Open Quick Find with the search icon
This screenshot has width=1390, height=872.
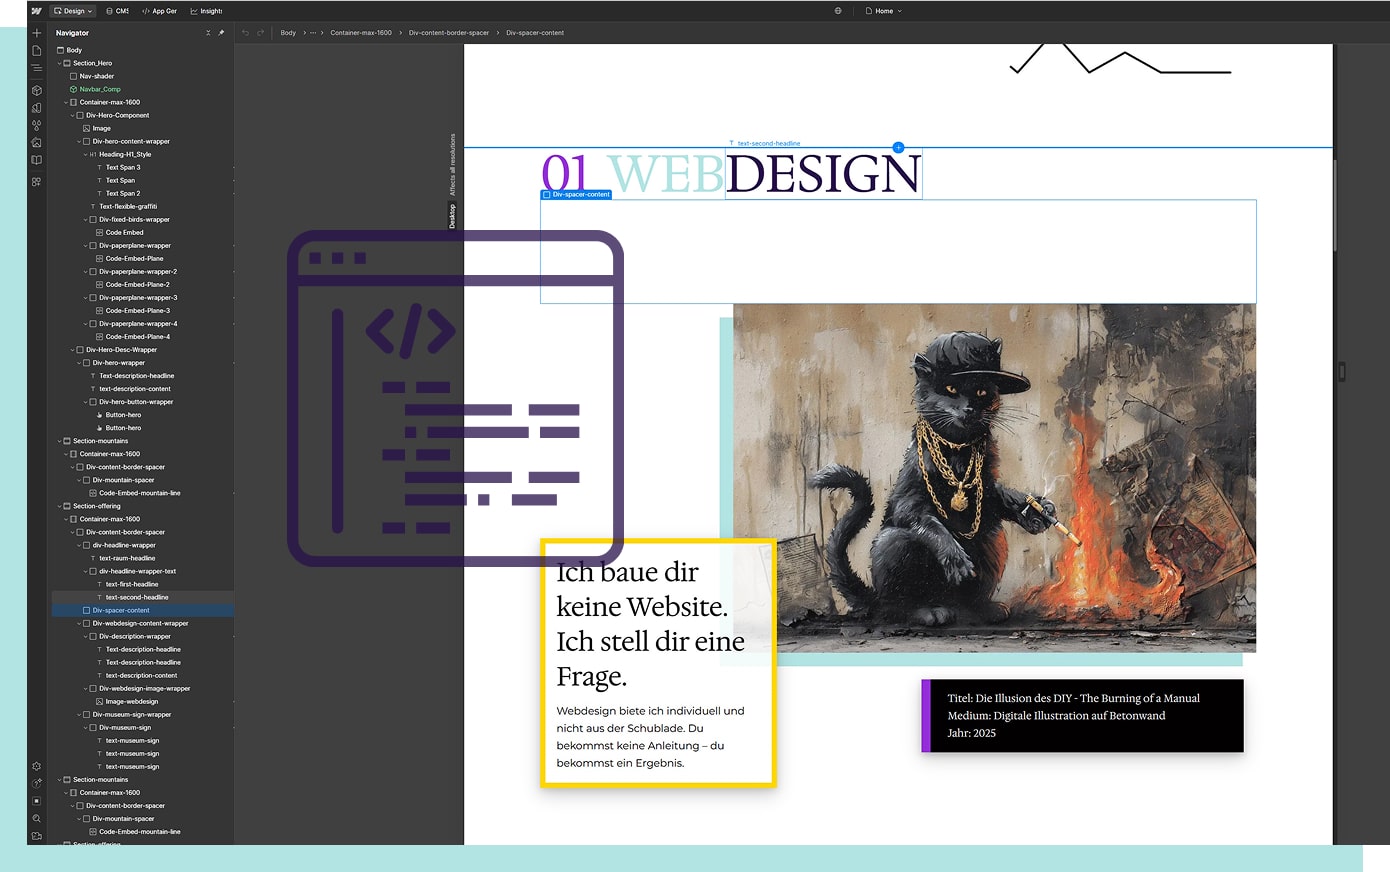click(36, 818)
